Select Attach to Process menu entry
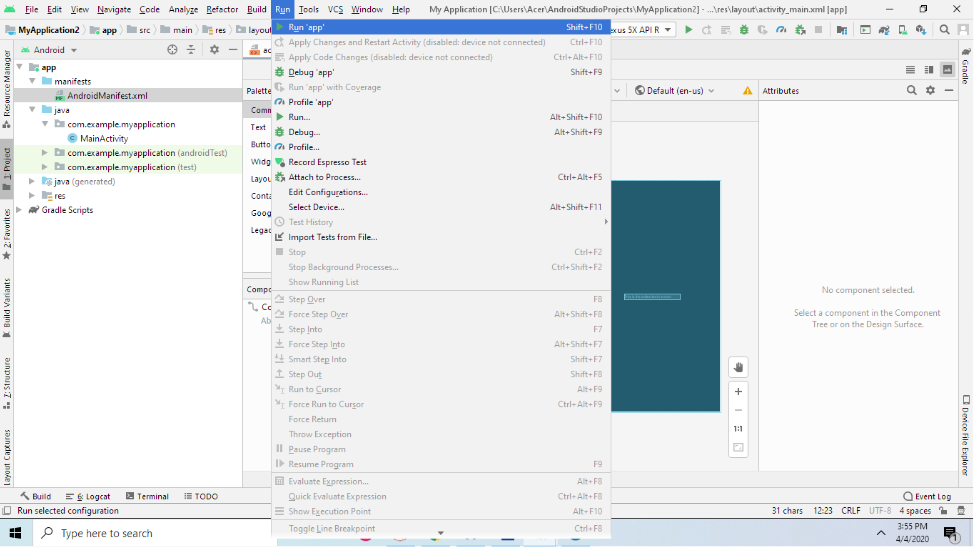 point(324,177)
